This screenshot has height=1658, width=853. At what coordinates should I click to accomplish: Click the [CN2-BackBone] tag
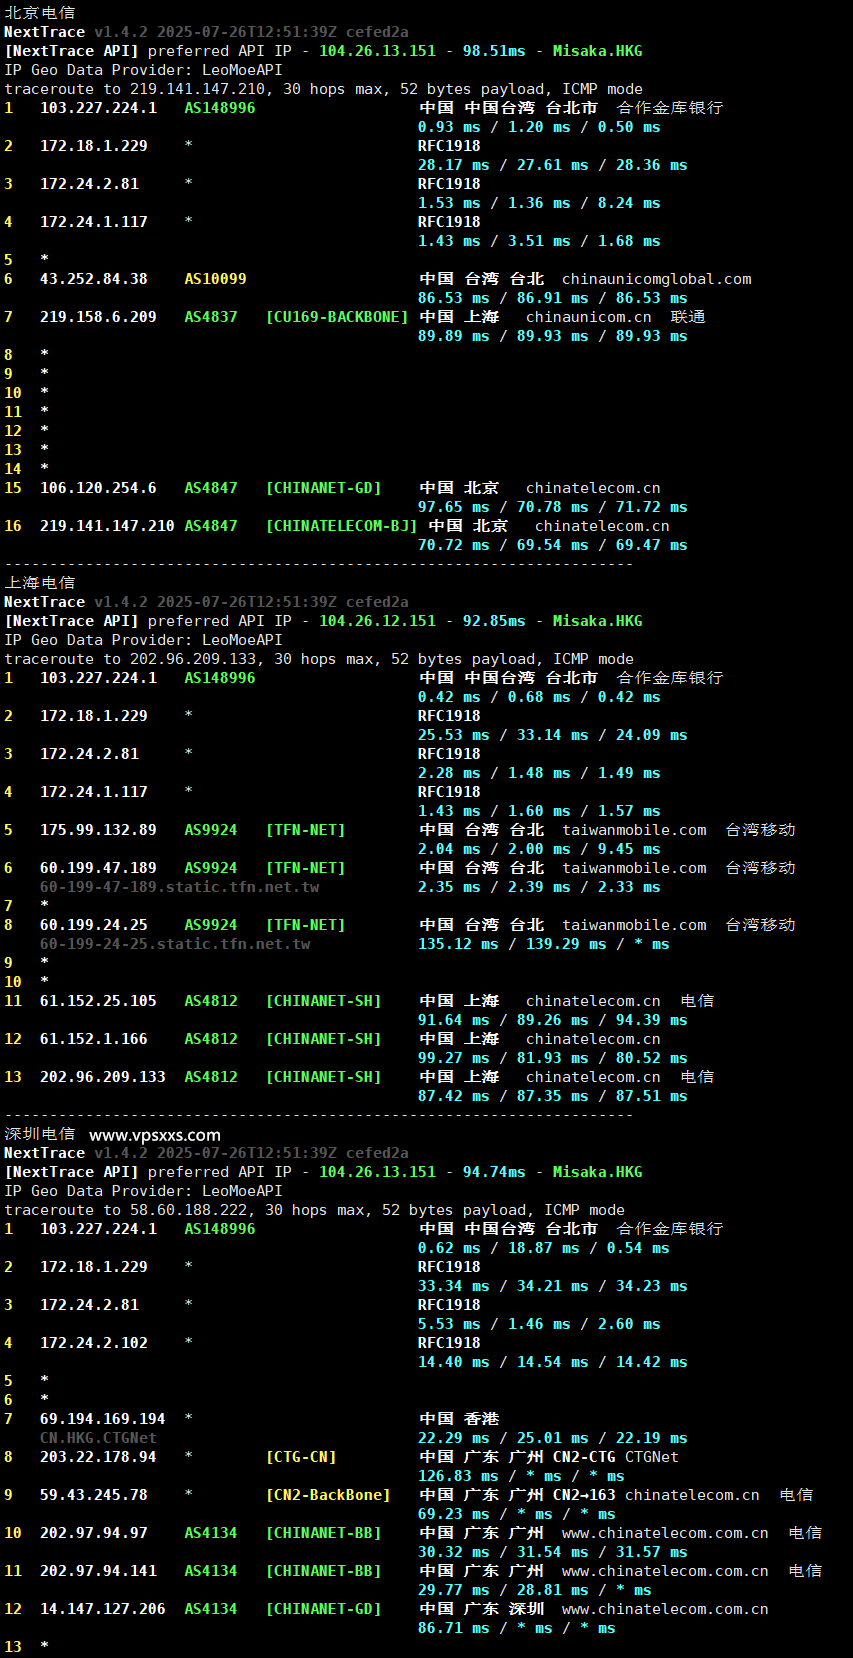tap(328, 1495)
